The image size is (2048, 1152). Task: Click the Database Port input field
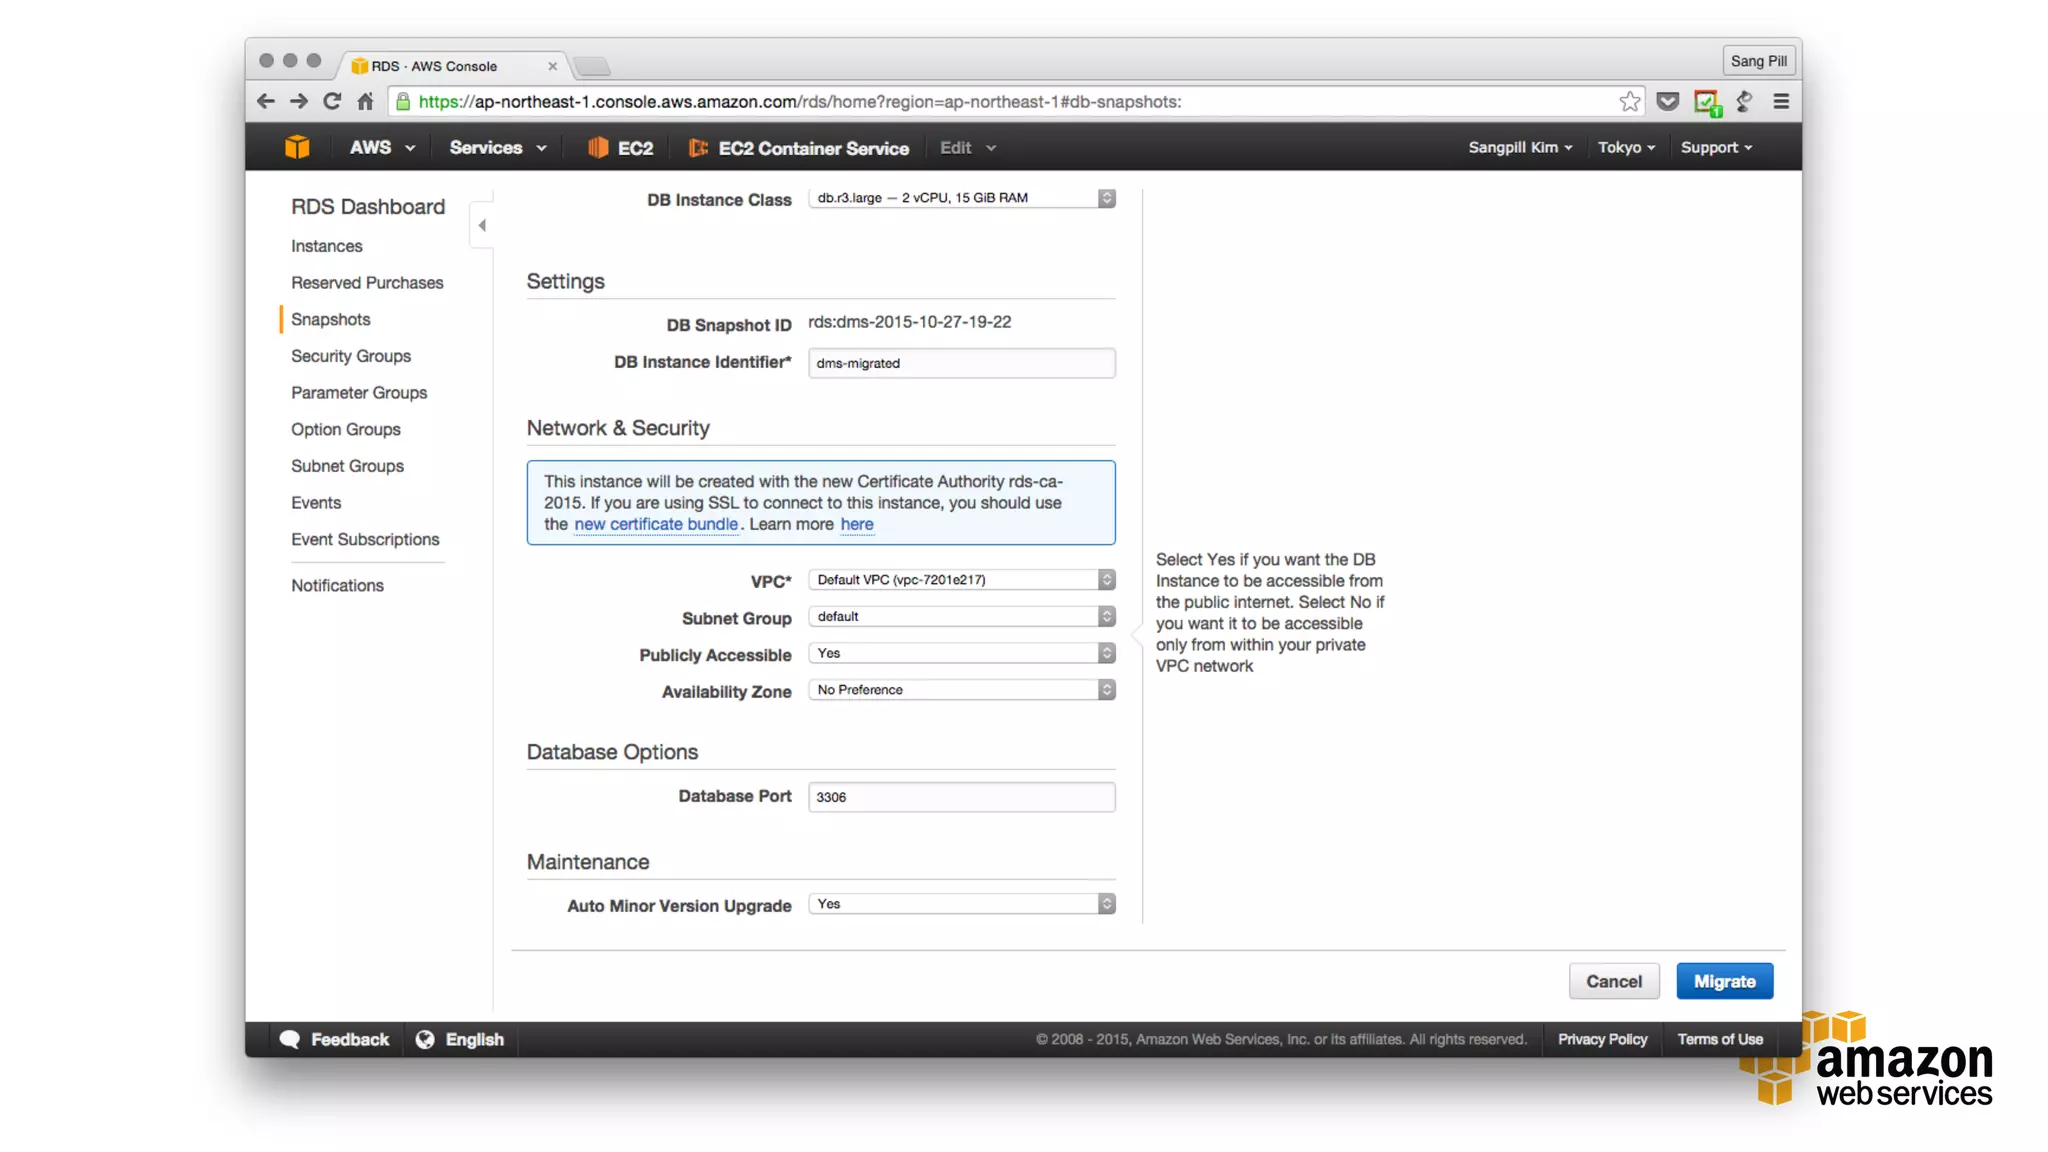(960, 797)
